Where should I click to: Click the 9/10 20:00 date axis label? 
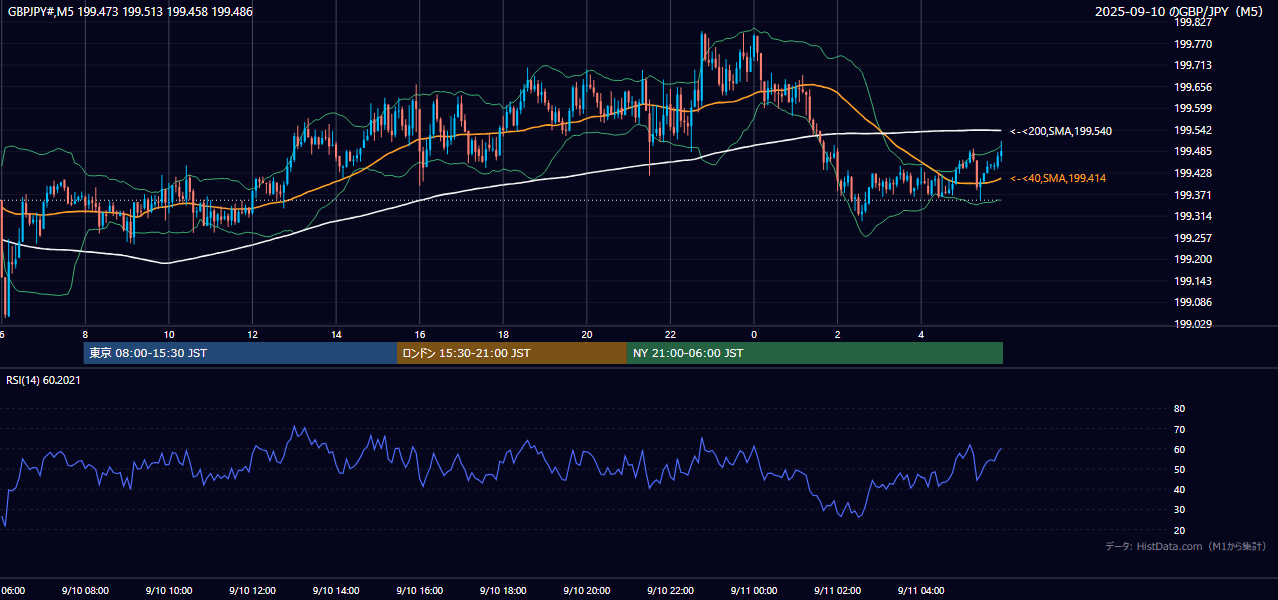click(587, 591)
